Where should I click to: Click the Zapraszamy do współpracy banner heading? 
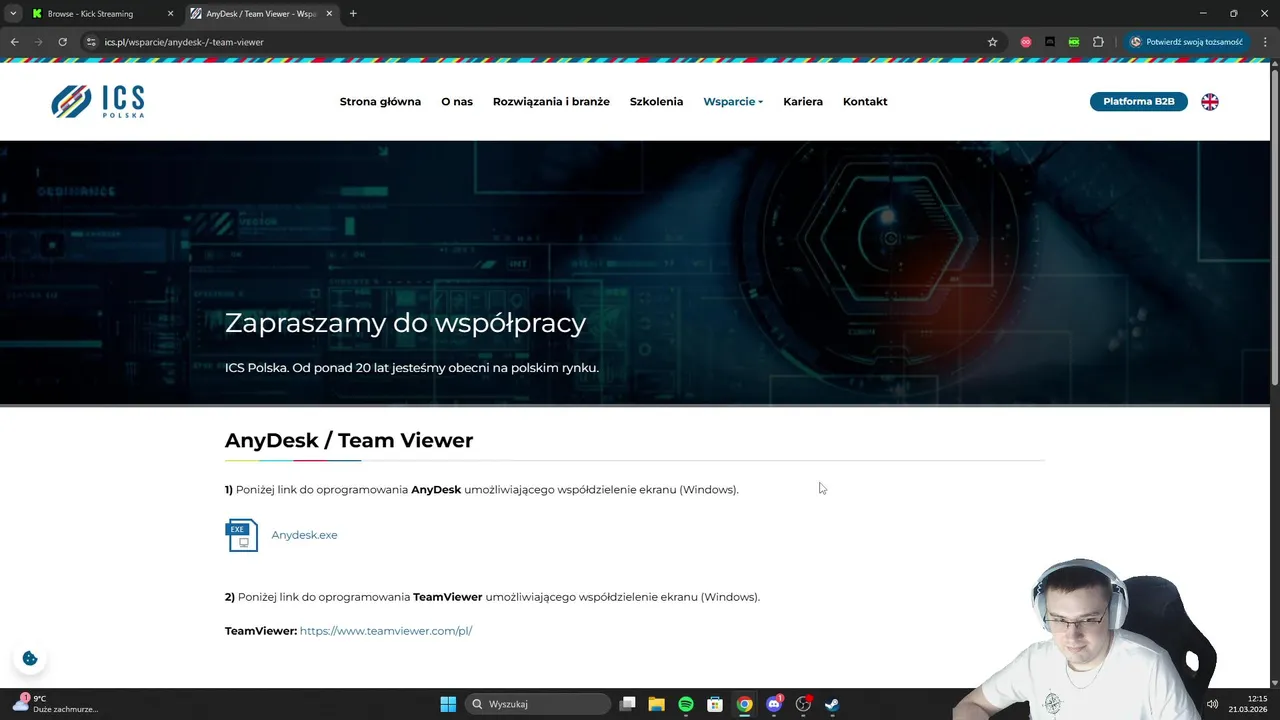(405, 323)
